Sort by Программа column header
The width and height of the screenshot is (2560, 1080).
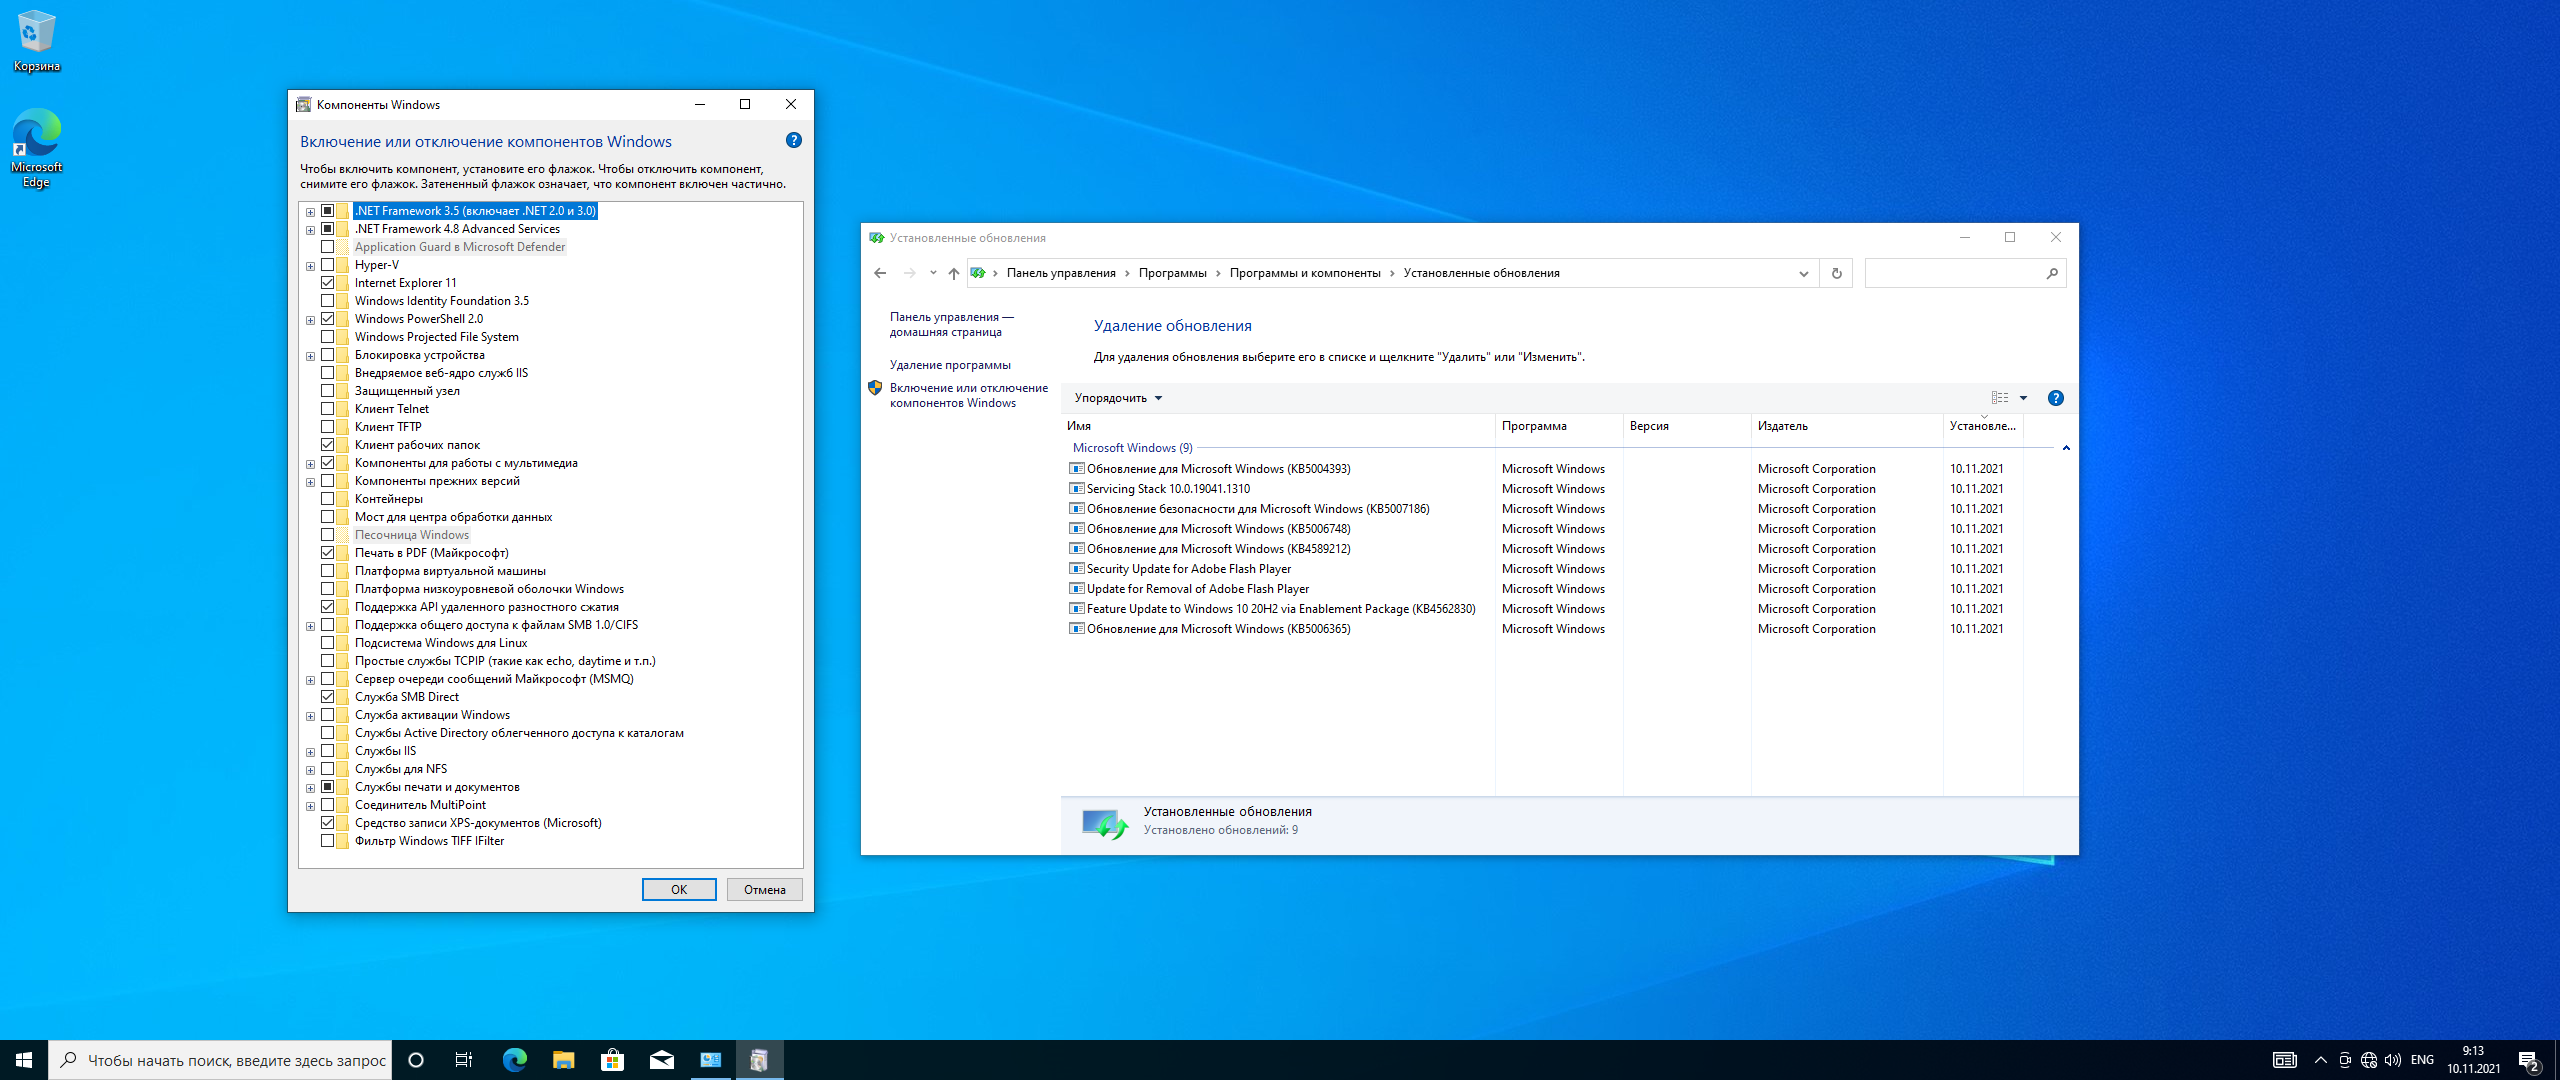pos(1559,426)
